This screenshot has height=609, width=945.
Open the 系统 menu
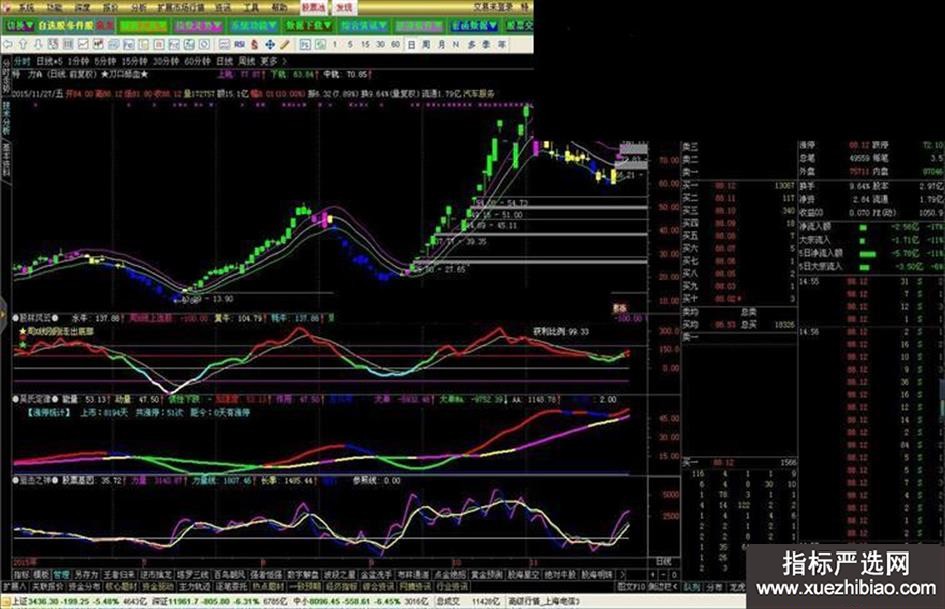click(x=25, y=8)
